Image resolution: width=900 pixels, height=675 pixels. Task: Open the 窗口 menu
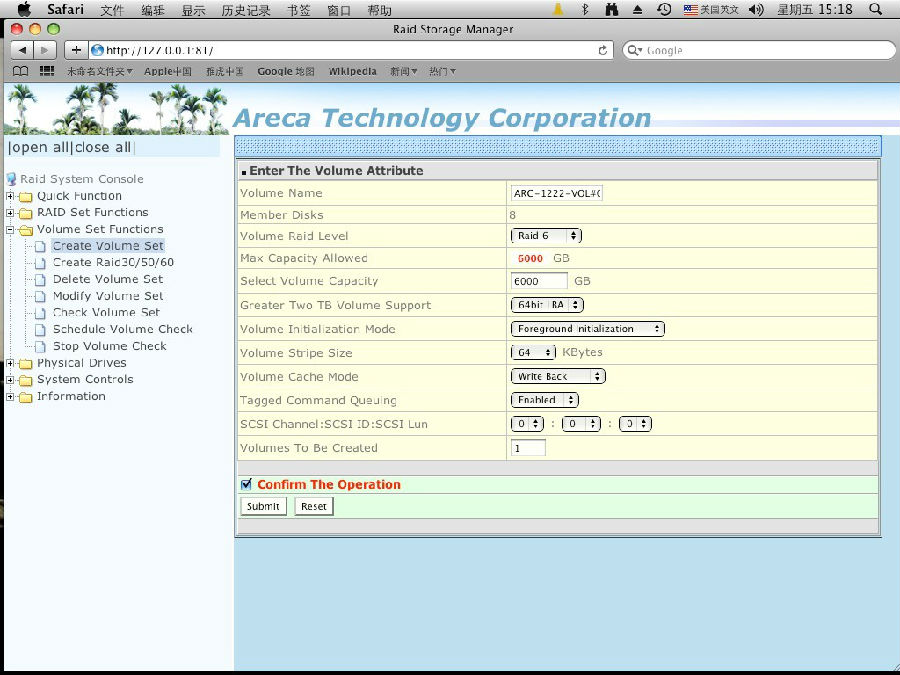[339, 10]
